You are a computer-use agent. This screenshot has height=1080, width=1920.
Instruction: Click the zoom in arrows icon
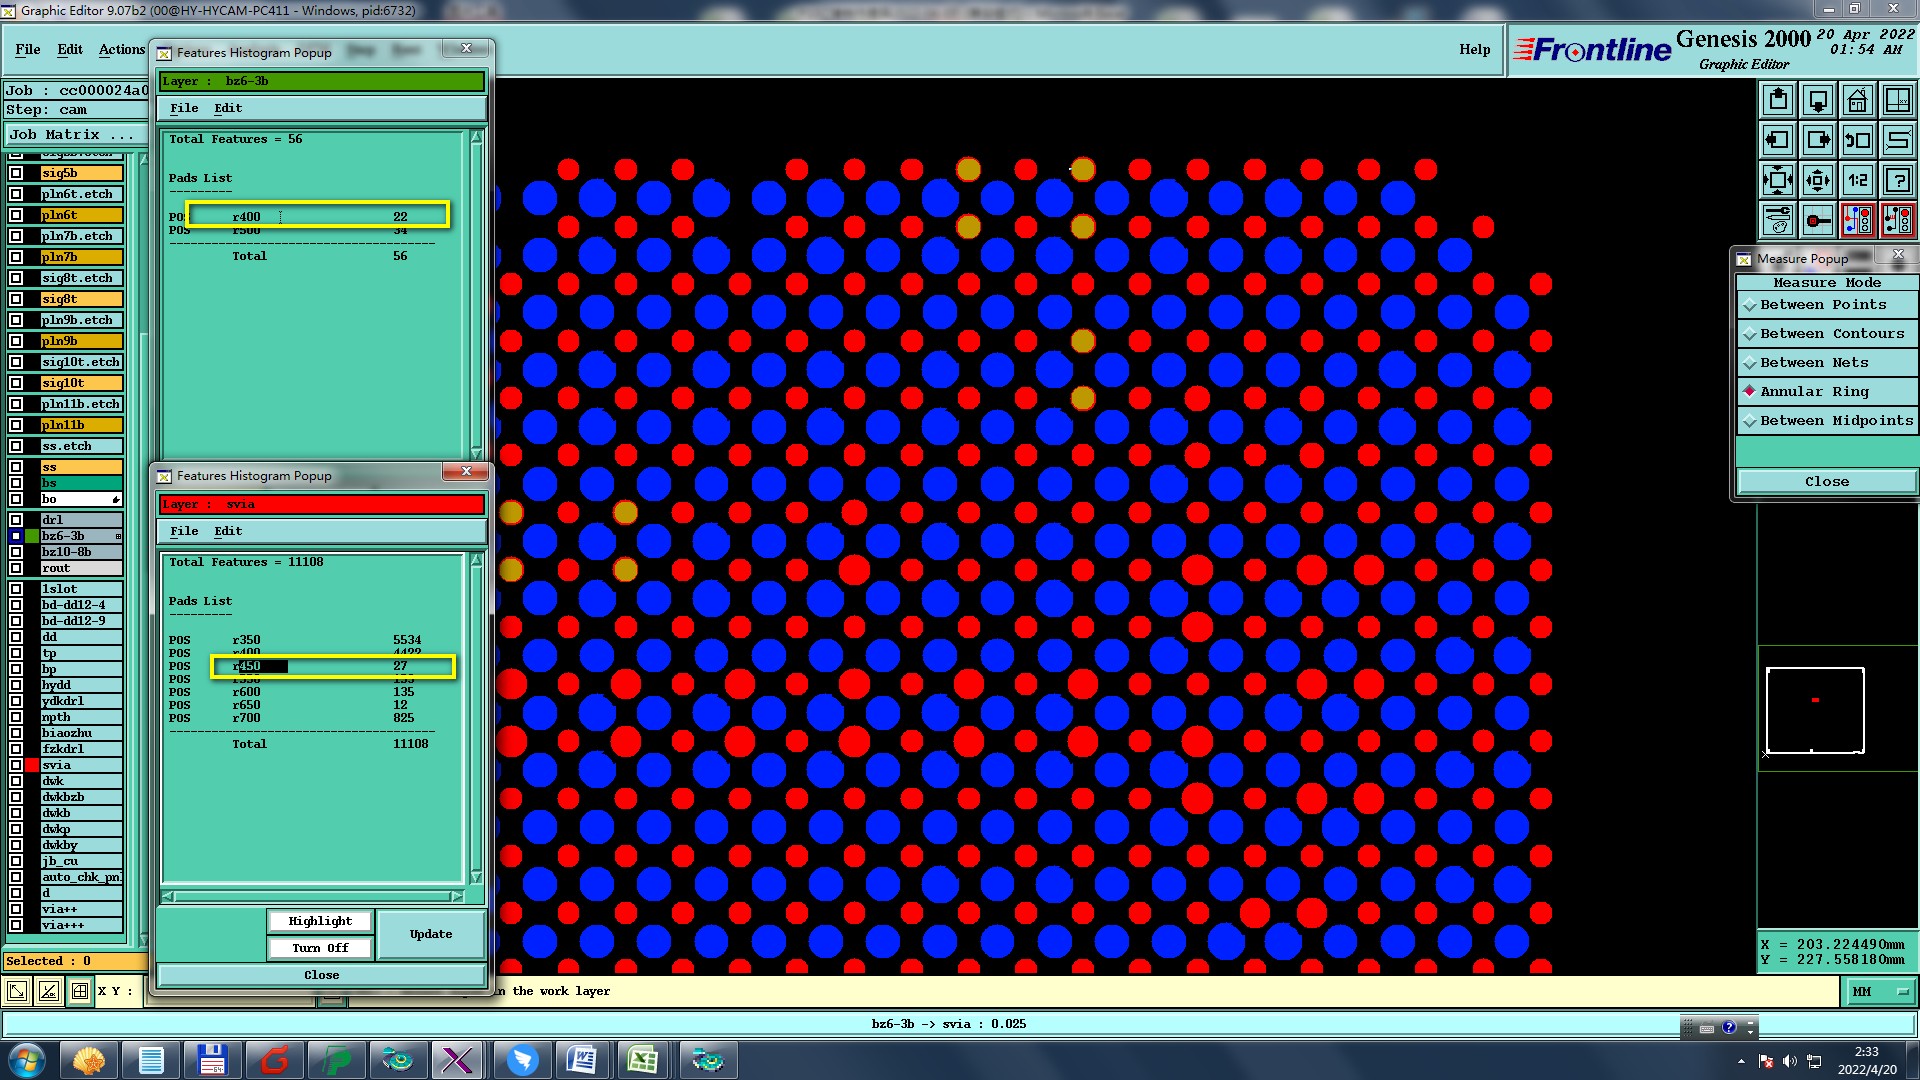click(x=1778, y=180)
